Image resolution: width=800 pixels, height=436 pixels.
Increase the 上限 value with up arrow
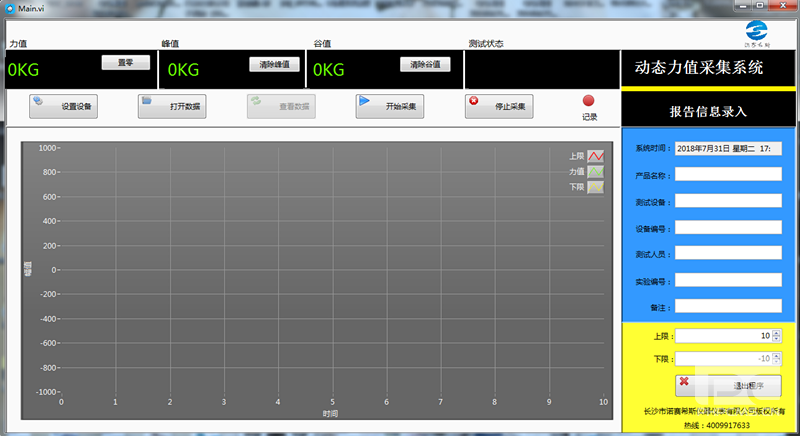point(777,332)
